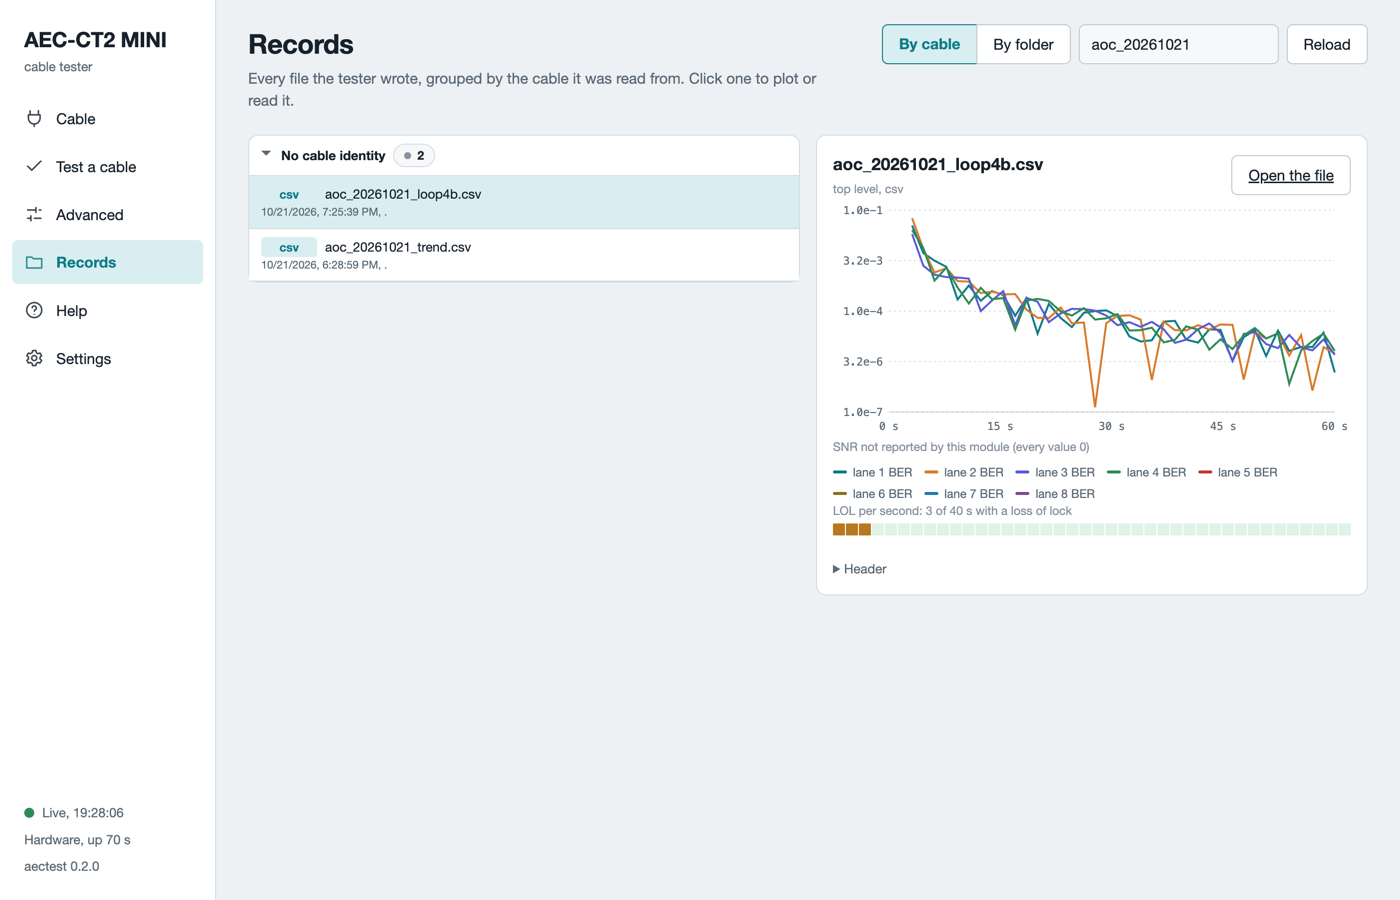This screenshot has height=900, width=1400.
Task: Open the Help page
Action: pyautogui.click(x=108, y=310)
